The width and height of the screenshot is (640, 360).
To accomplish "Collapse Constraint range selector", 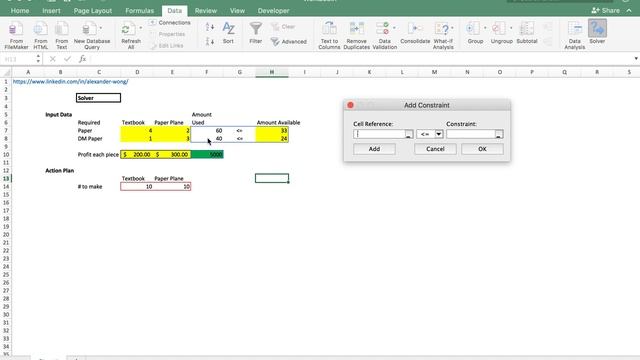I will coord(498,134).
